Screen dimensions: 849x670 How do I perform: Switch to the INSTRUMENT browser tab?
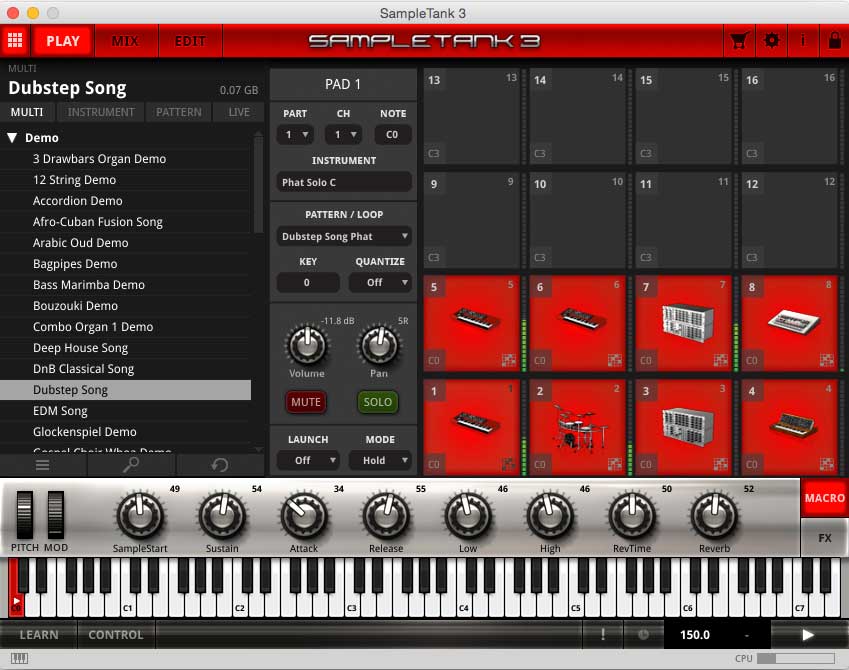[x=101, y=112]
